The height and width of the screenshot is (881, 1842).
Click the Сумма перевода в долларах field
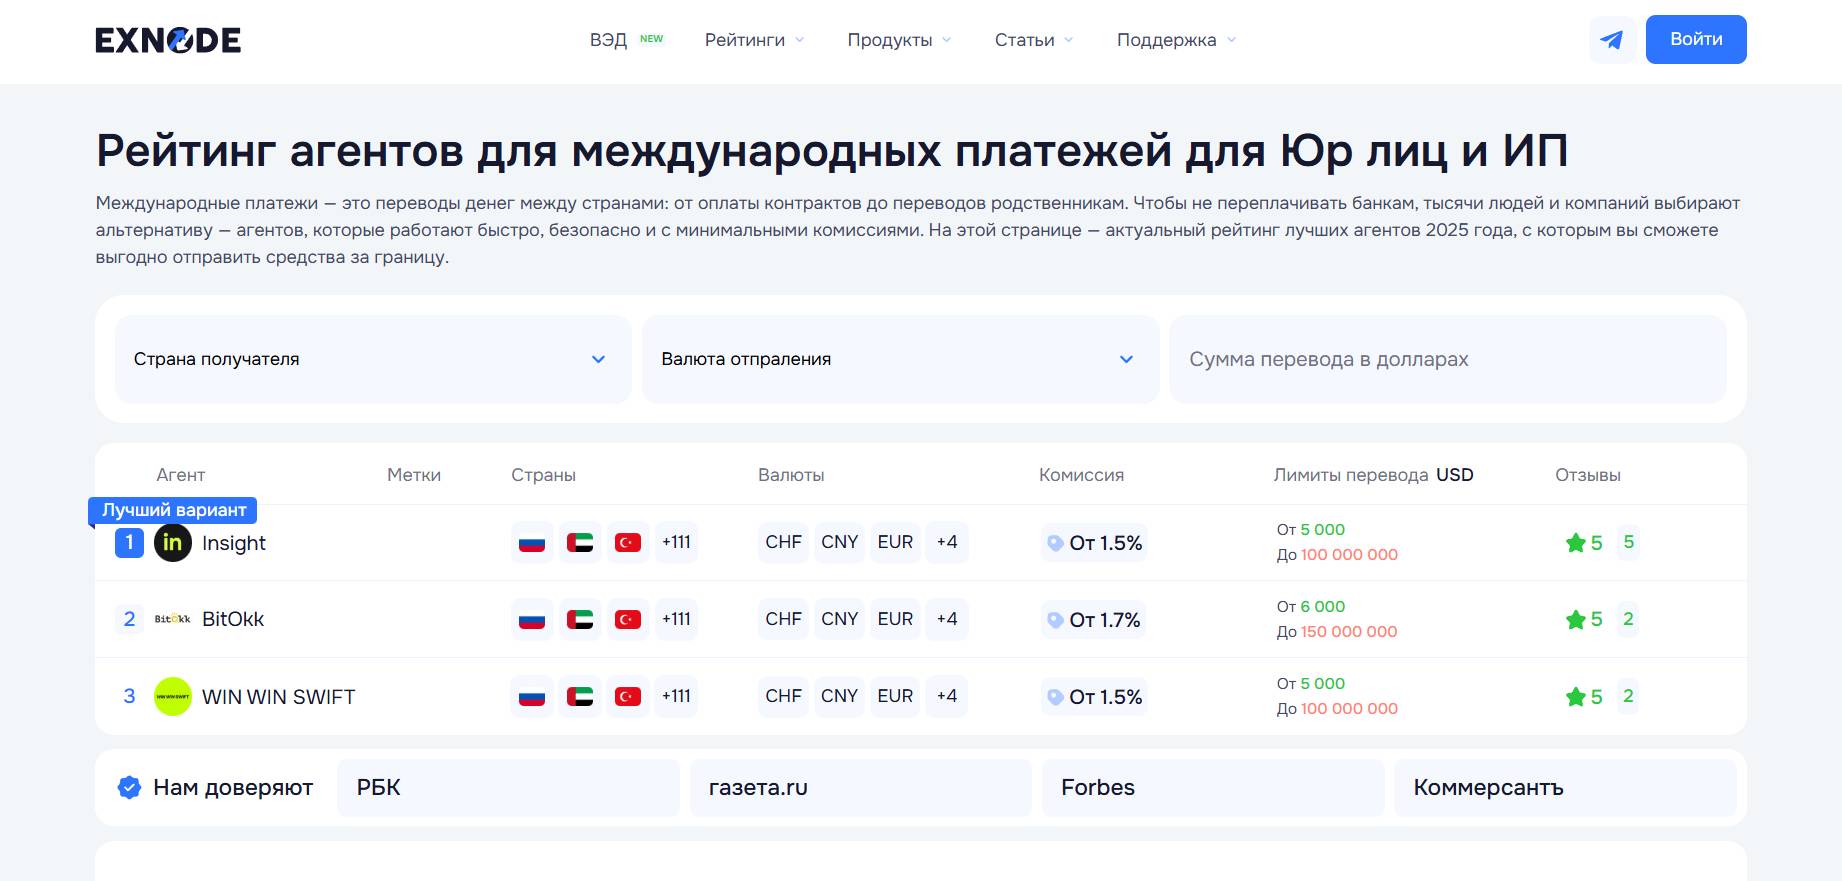1447,359
